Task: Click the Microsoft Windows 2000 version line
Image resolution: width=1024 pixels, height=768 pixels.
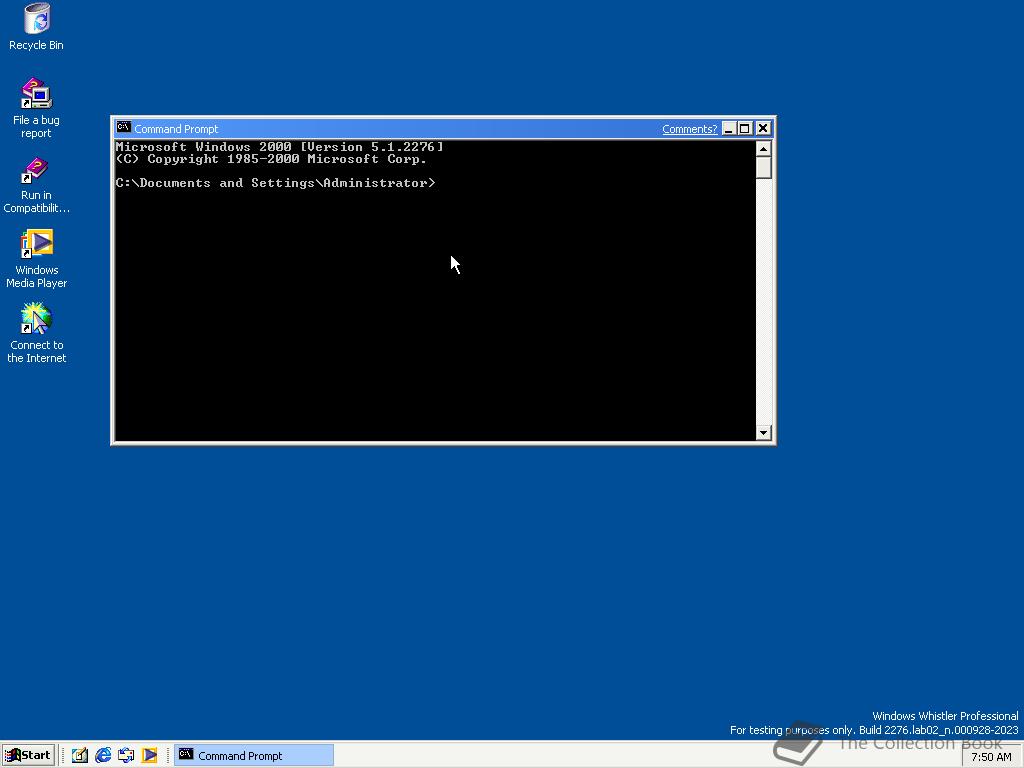Action: pyautogui.click(x=280, y=147)
